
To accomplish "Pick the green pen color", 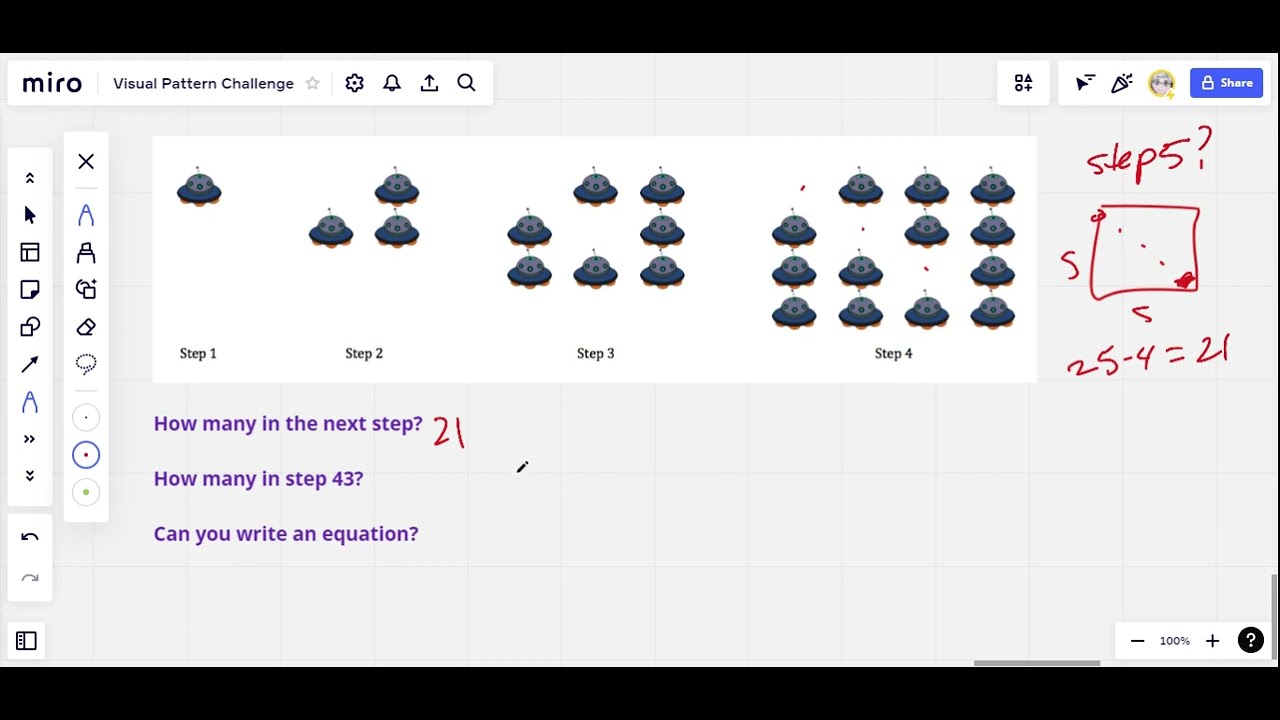I will pos(86,492).
